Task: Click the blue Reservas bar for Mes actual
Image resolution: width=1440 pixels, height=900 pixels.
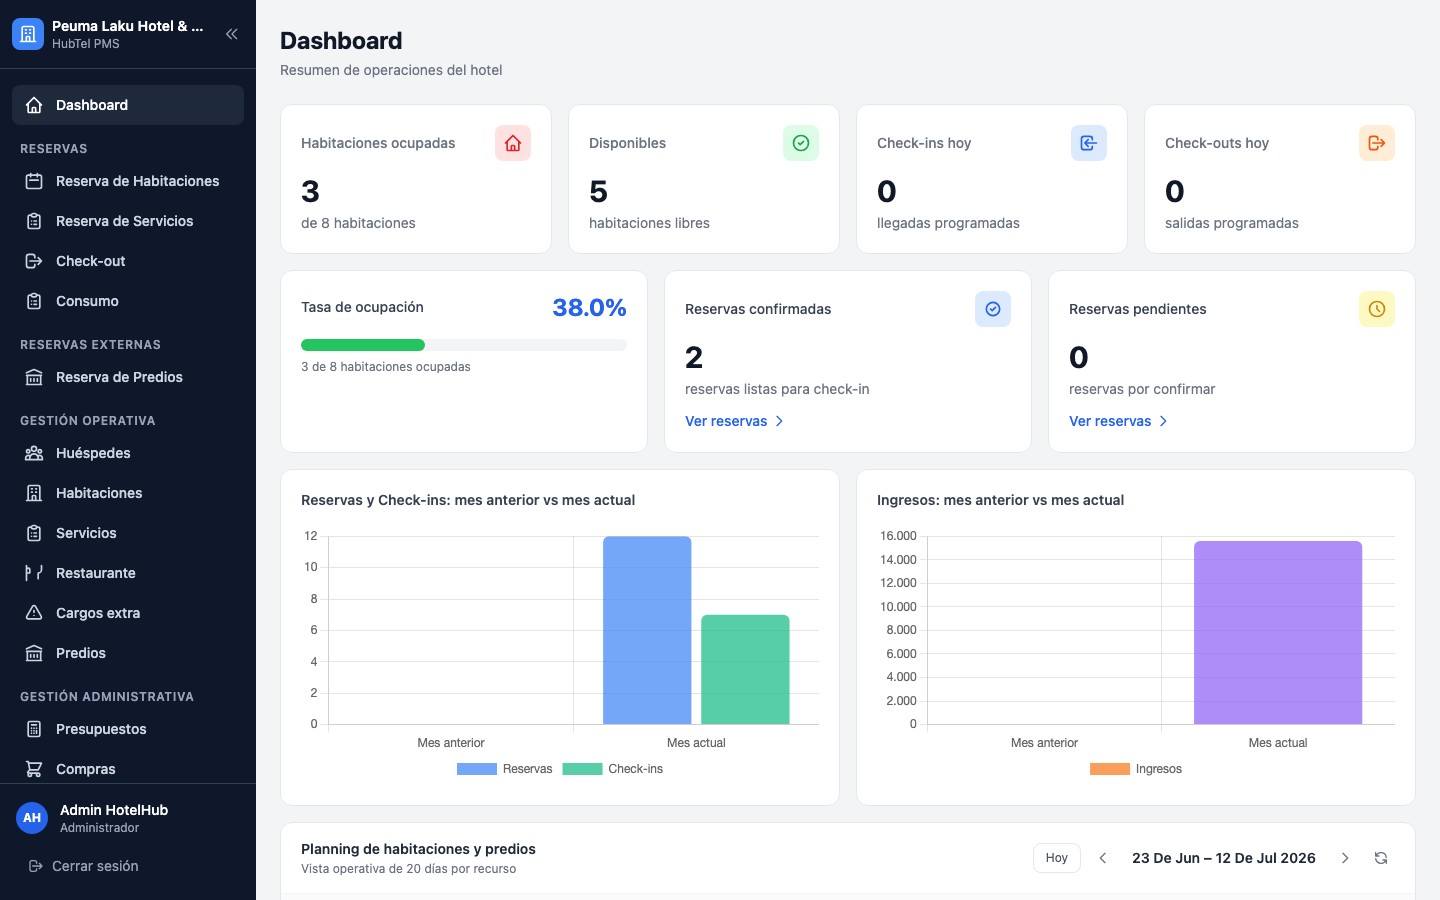Action: [x=647, y=630]
